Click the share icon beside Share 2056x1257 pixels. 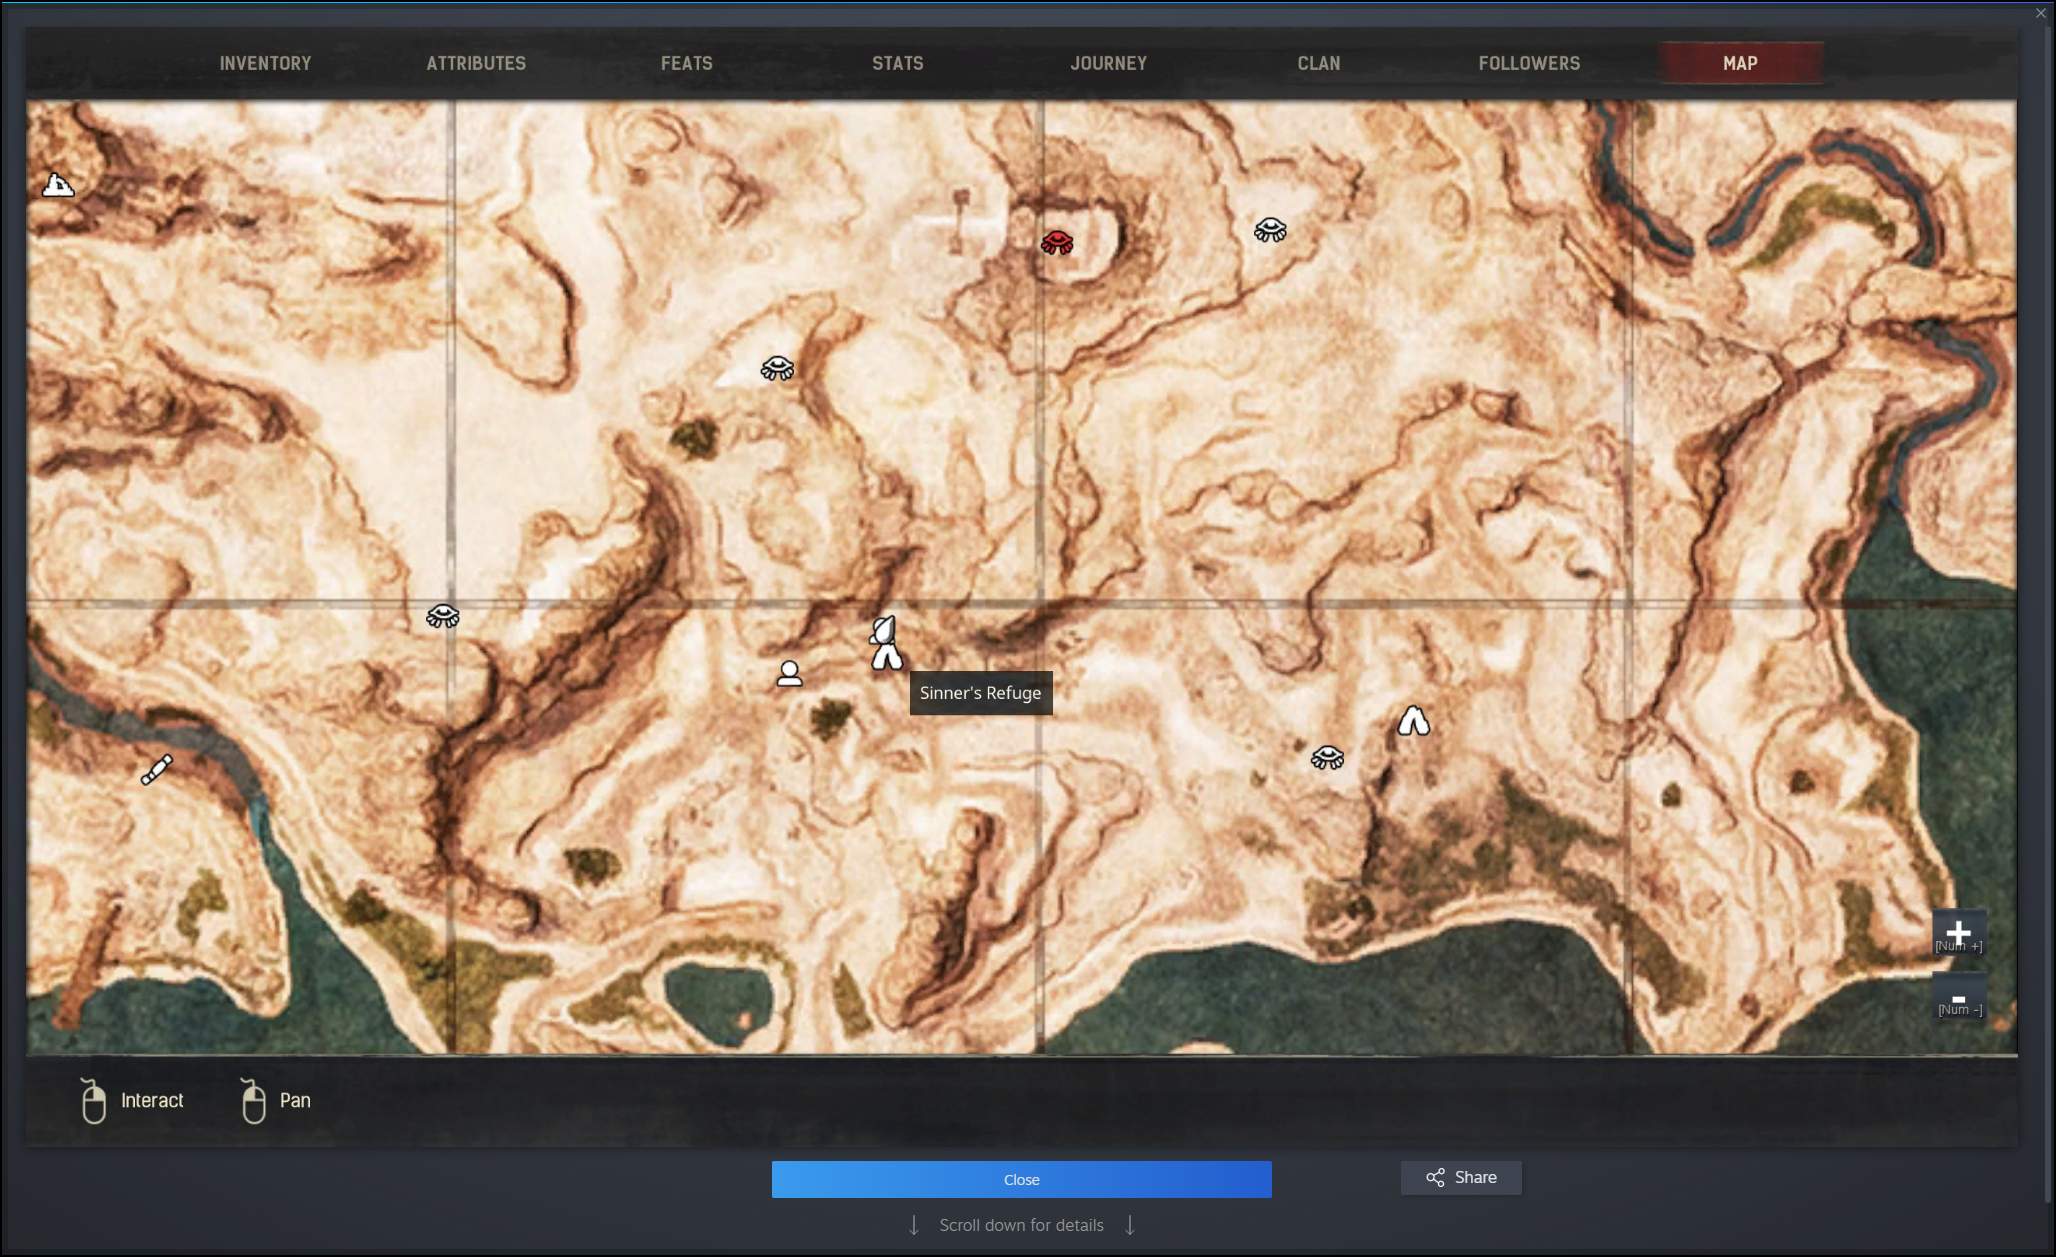(1435, 1178)
